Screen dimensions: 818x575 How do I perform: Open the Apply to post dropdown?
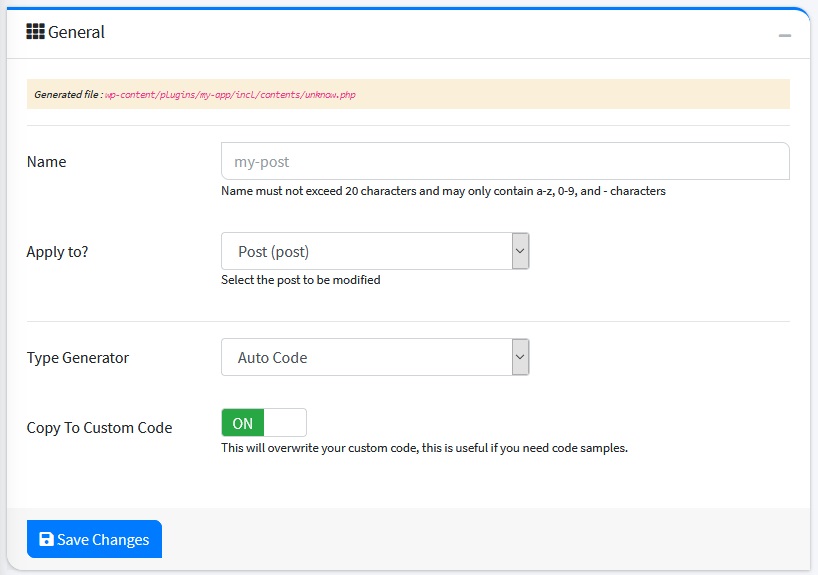click(365, 251)
